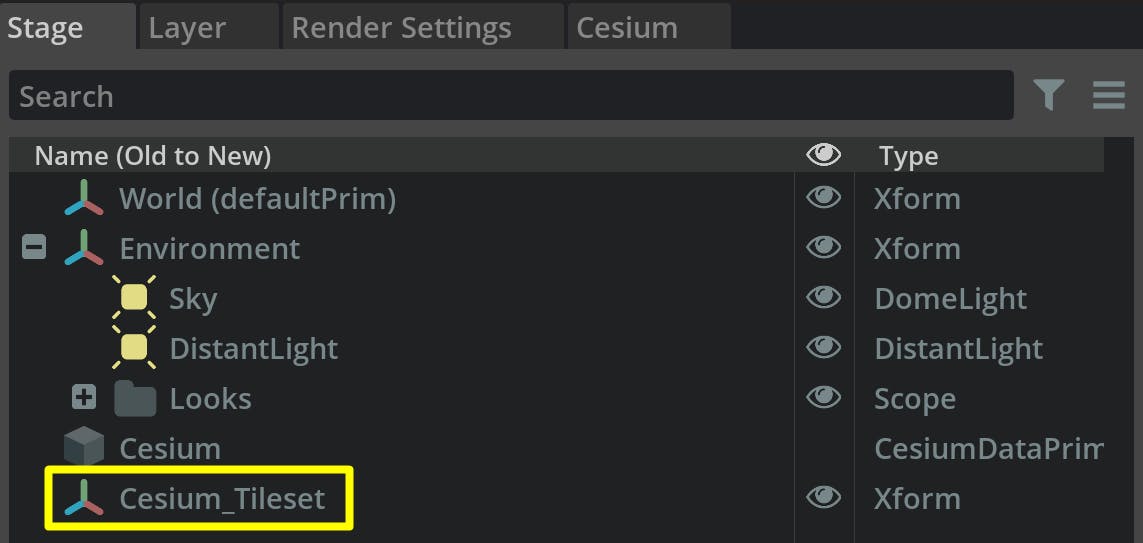The image size is (1143, 543).
Task: Switch to the Layer tab
Action: 187,28
